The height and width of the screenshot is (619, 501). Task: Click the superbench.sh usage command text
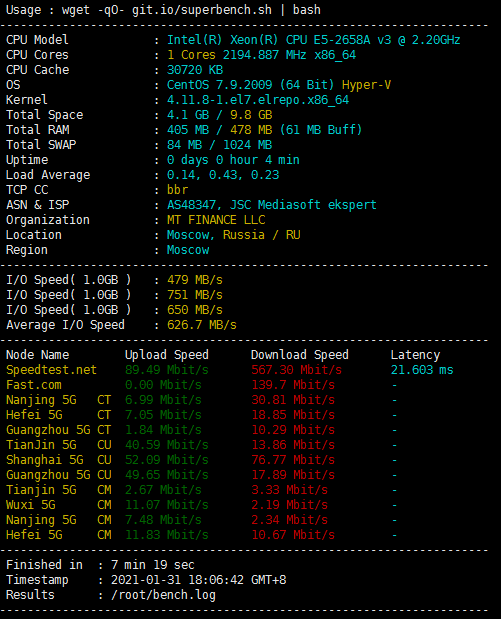(191, 10)
